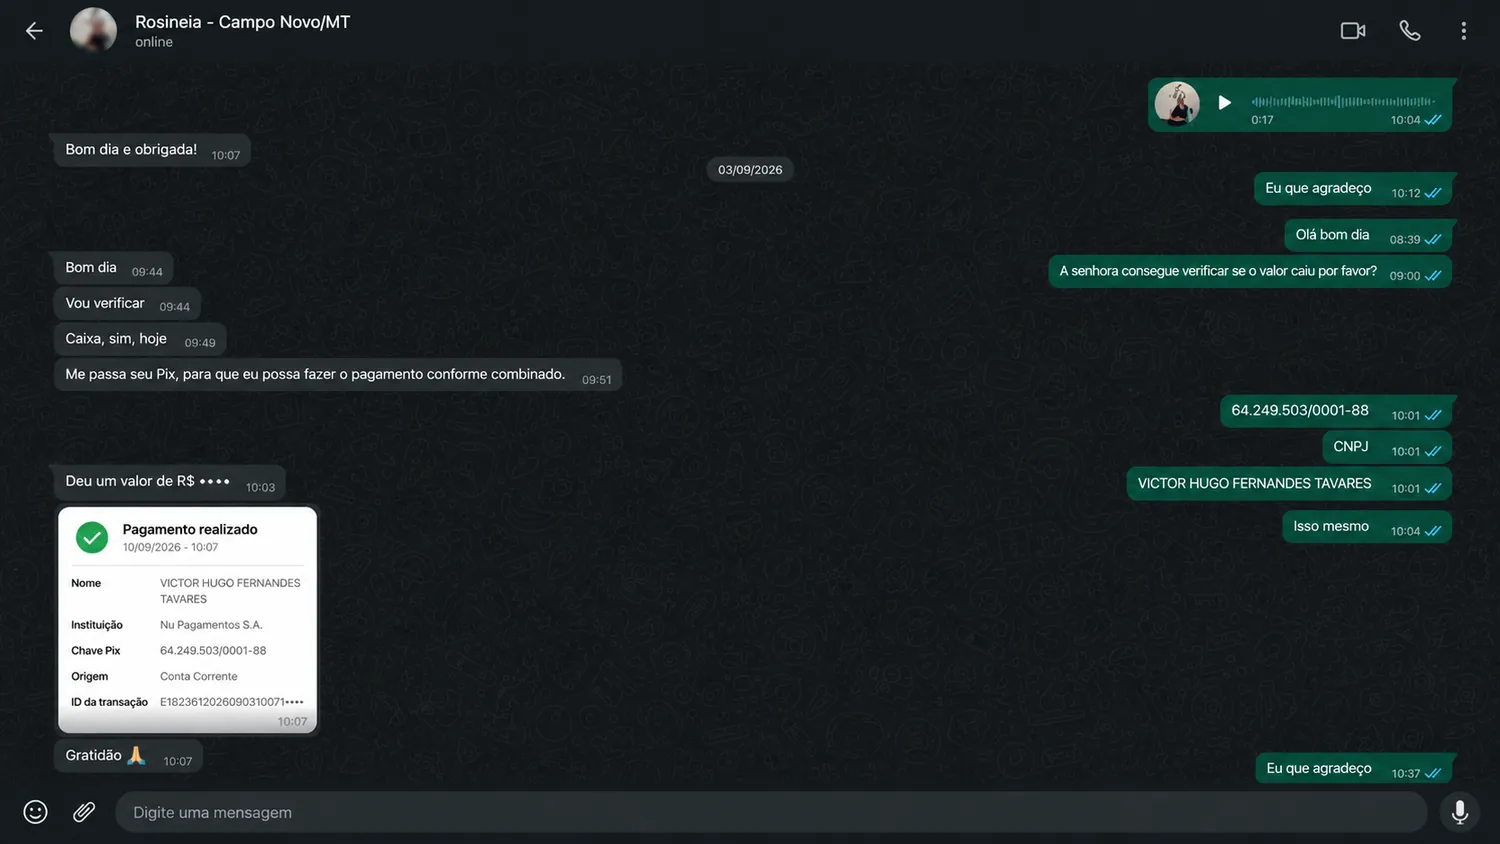
Task: Select sent message 'Isso mesmo'
Action: click(1367, 527)
